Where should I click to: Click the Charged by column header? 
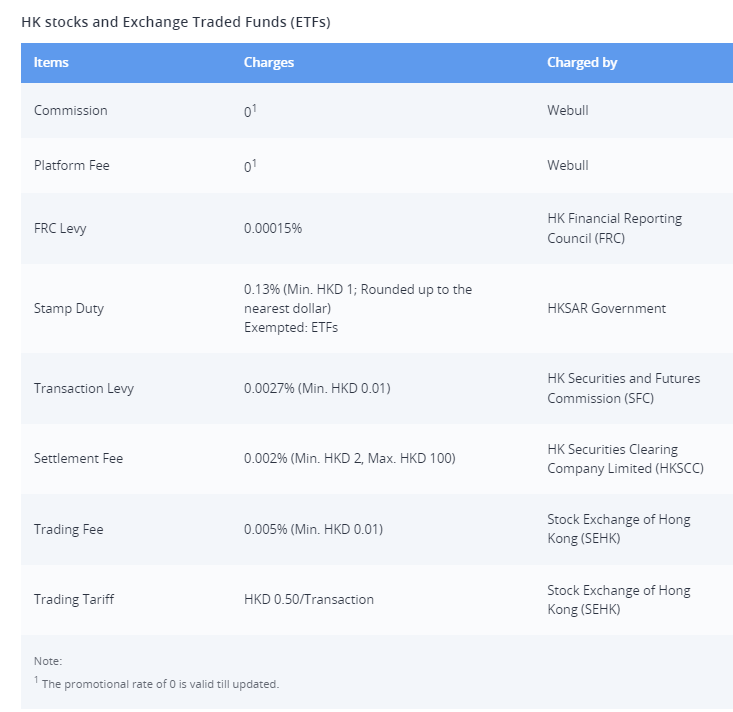pos(582,62)
